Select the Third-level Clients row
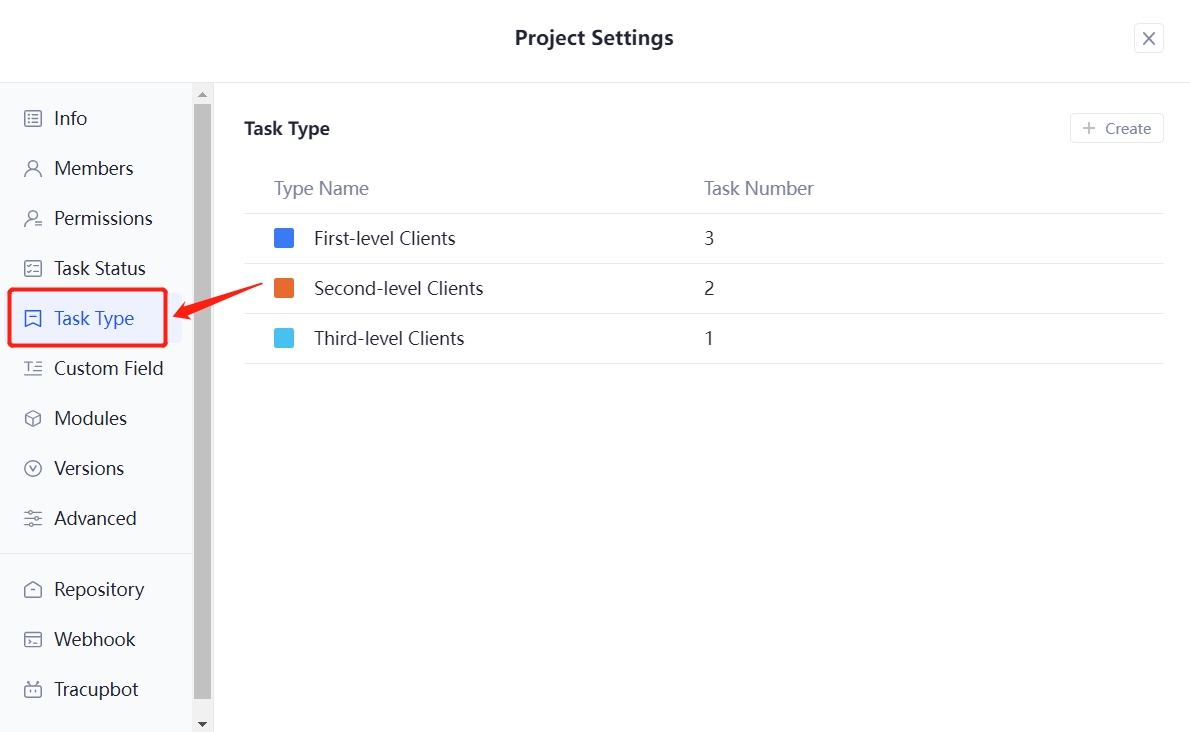The height and width of the screenshot is (732, 1190). click(x=389, y=338)
